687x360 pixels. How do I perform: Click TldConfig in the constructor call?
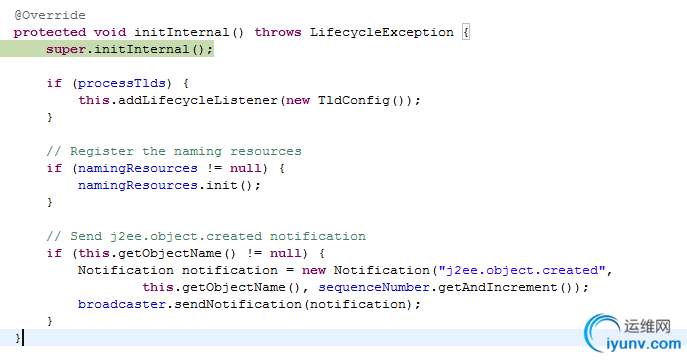coord(354,100)
